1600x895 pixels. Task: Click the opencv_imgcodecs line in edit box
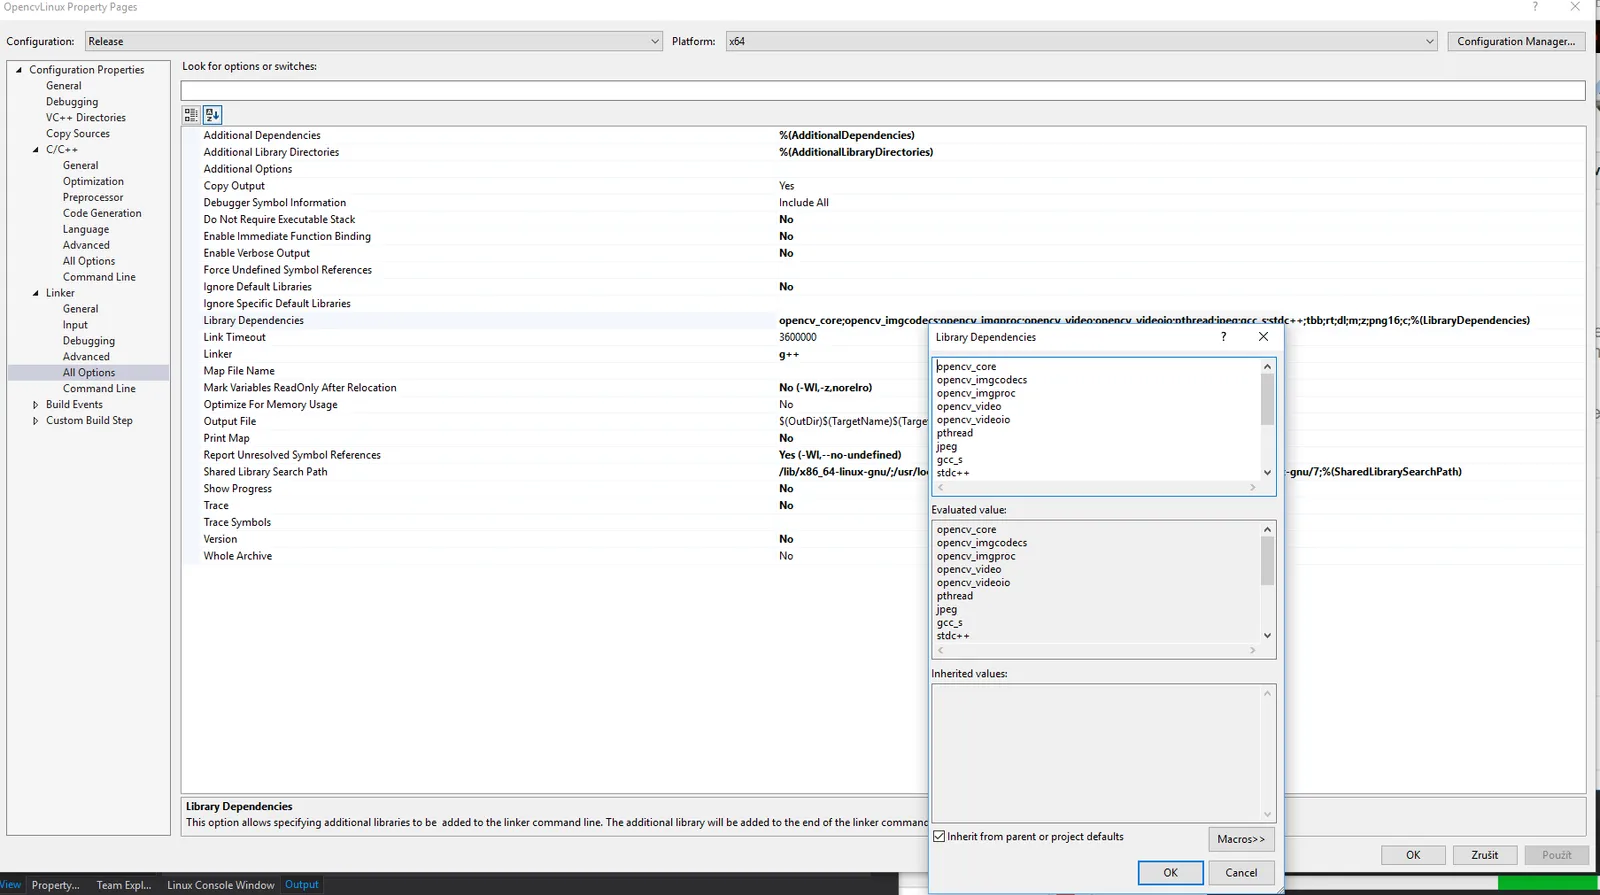(x=982, y=380)
